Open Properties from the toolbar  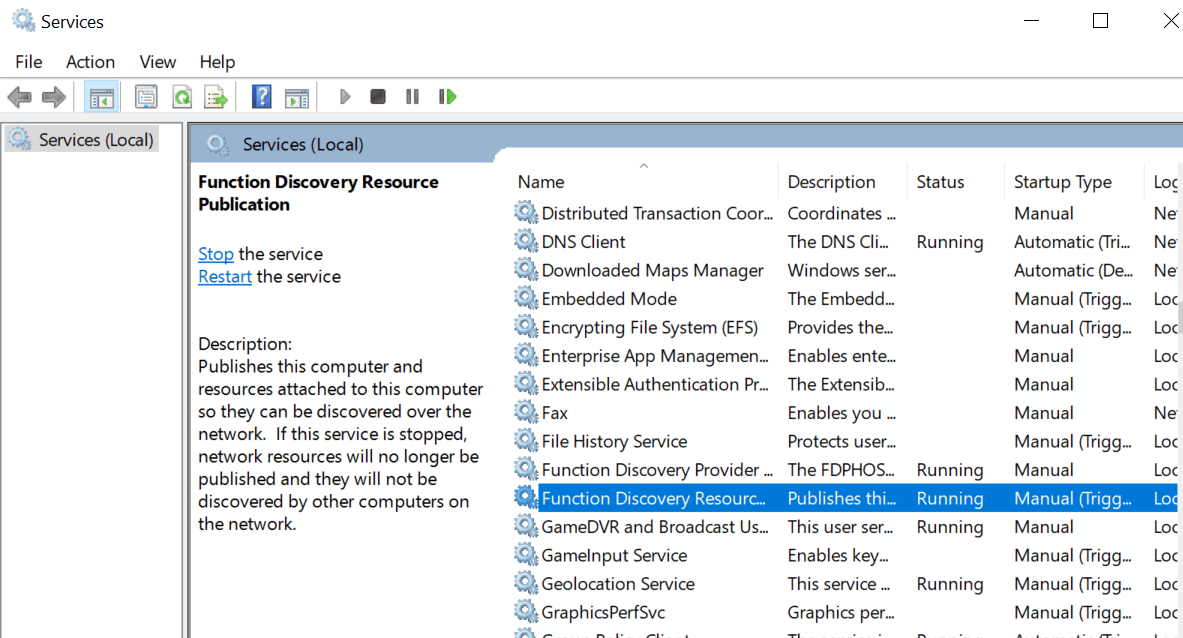(x=145, y=96)
